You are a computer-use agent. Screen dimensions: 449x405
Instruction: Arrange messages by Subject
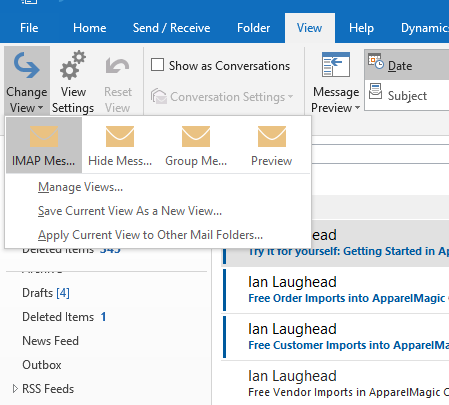click(x=407, y=96)
